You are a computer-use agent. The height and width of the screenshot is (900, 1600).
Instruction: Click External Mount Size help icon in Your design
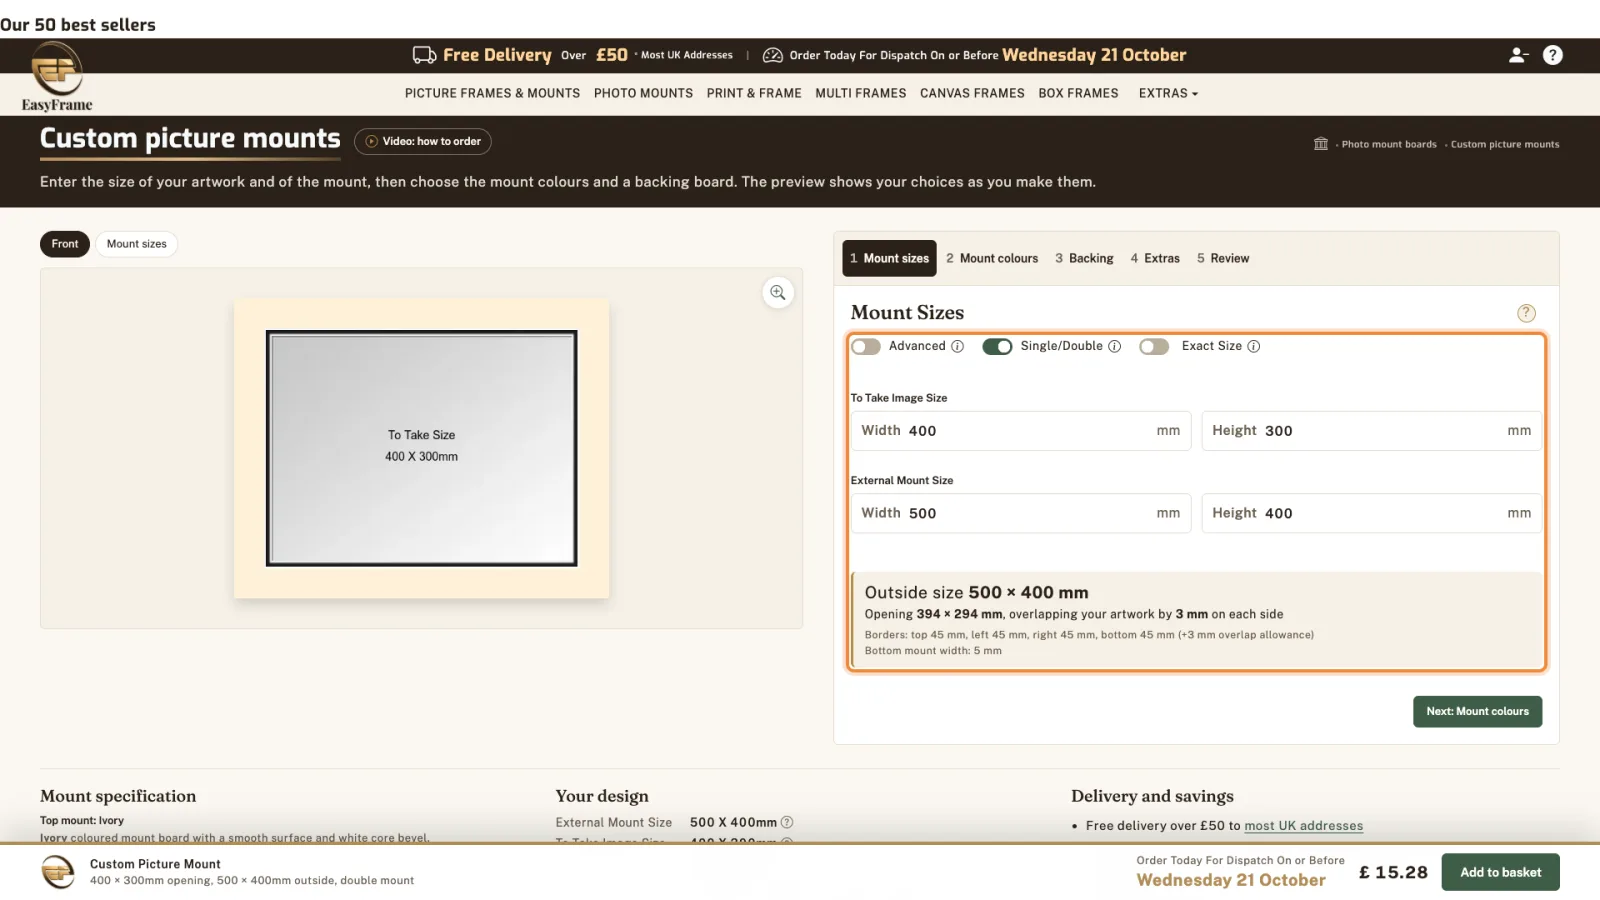click(x=787, y=822)
